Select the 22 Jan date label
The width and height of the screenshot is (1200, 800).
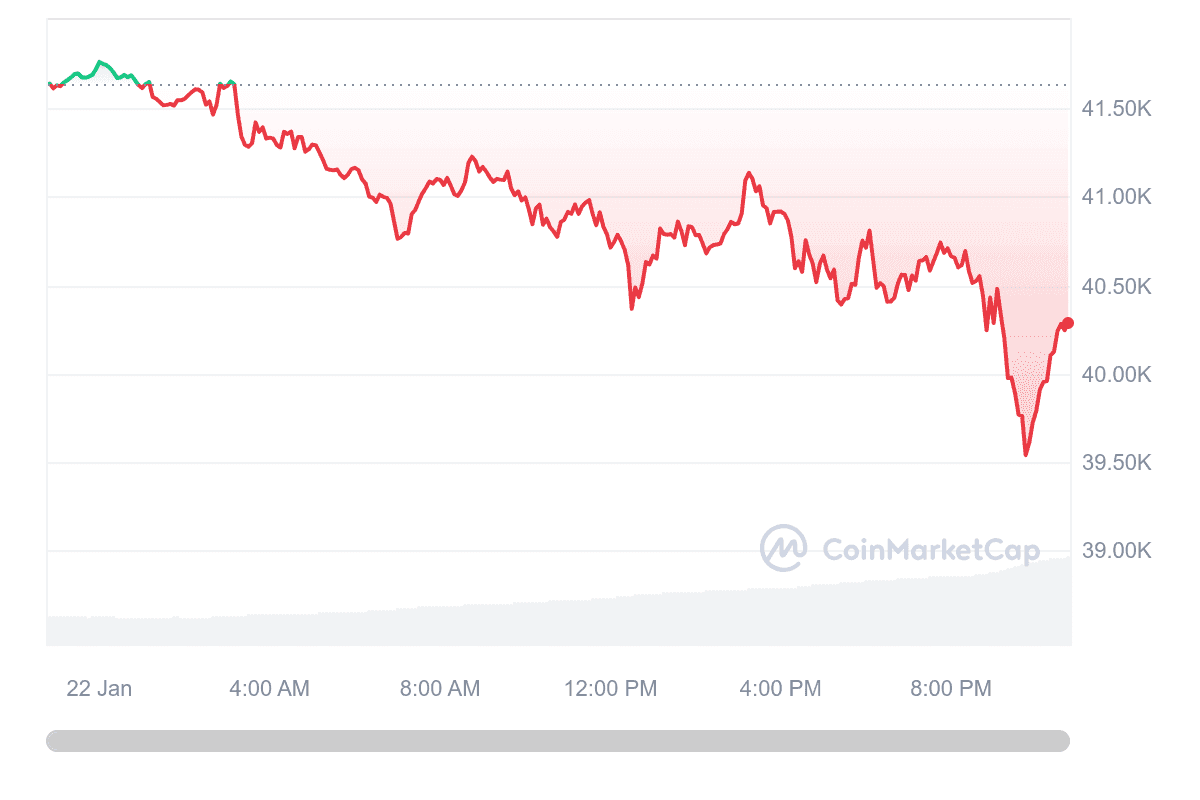pyautogui.click(x=99, y=688)
